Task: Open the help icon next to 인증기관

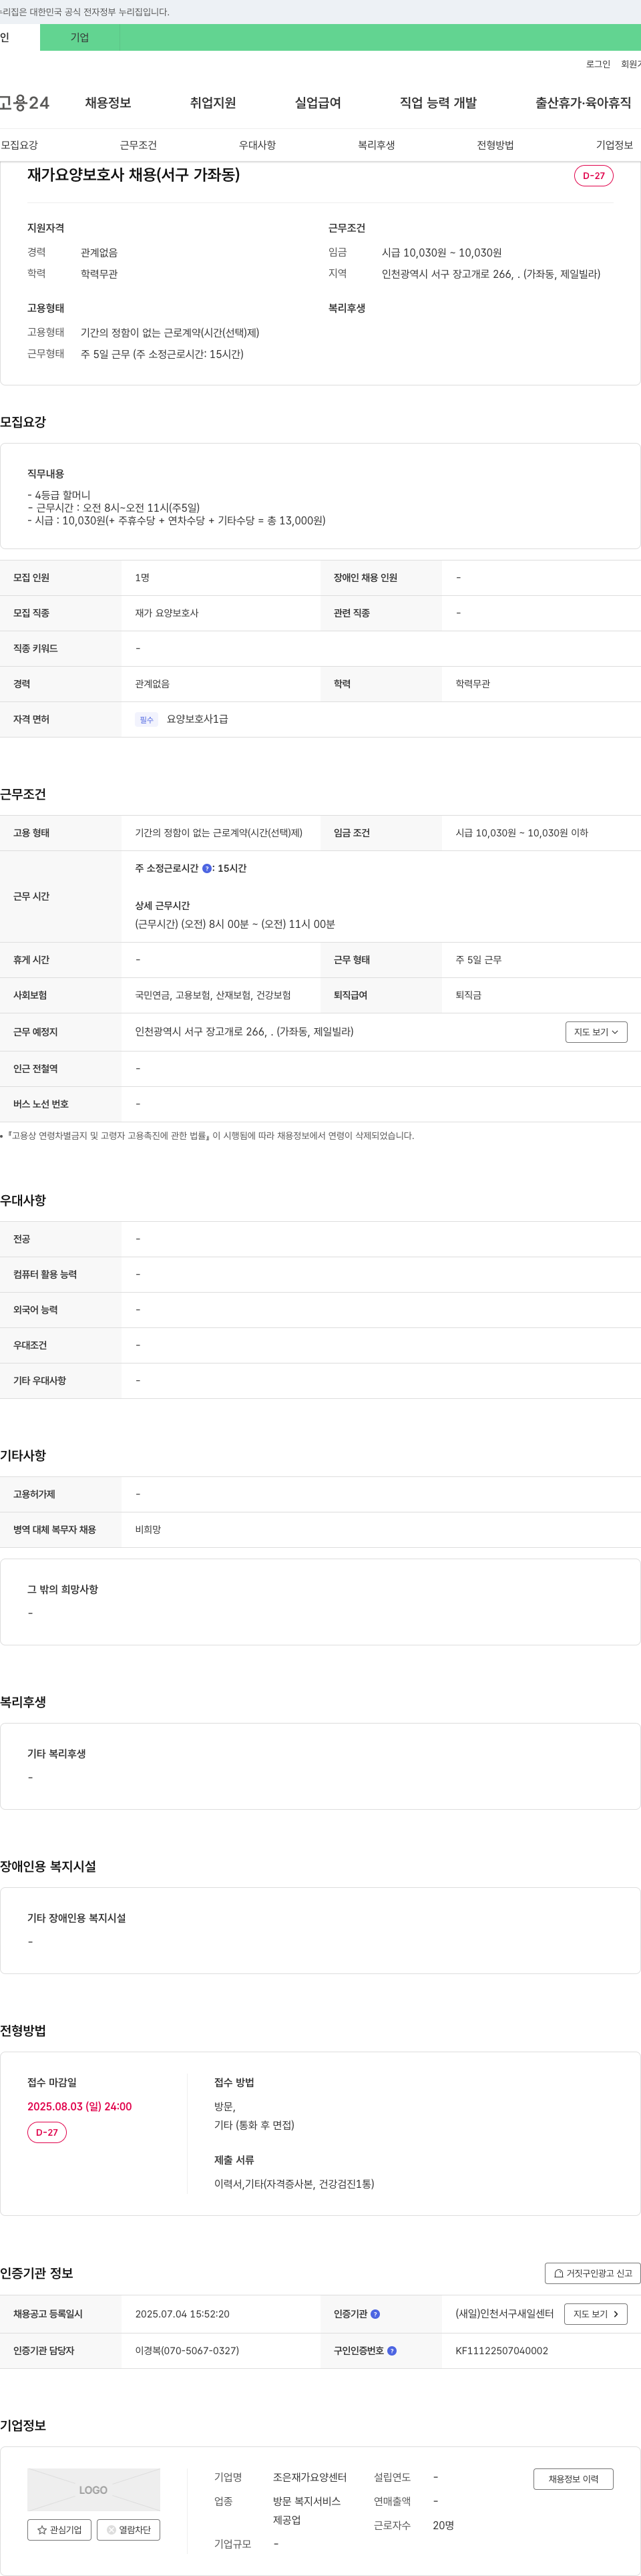Action: (x=375, y=2314)
